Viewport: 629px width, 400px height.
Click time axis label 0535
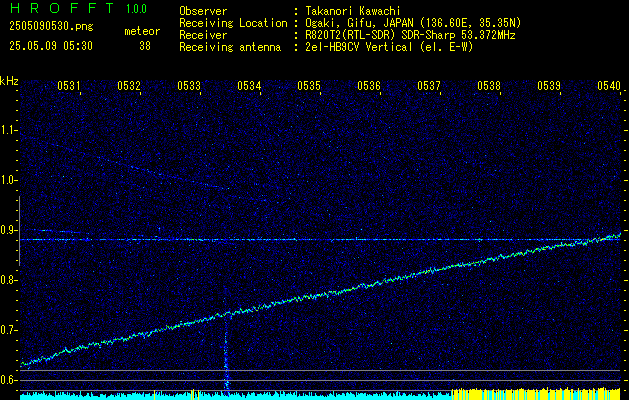(x=309, y=85)
